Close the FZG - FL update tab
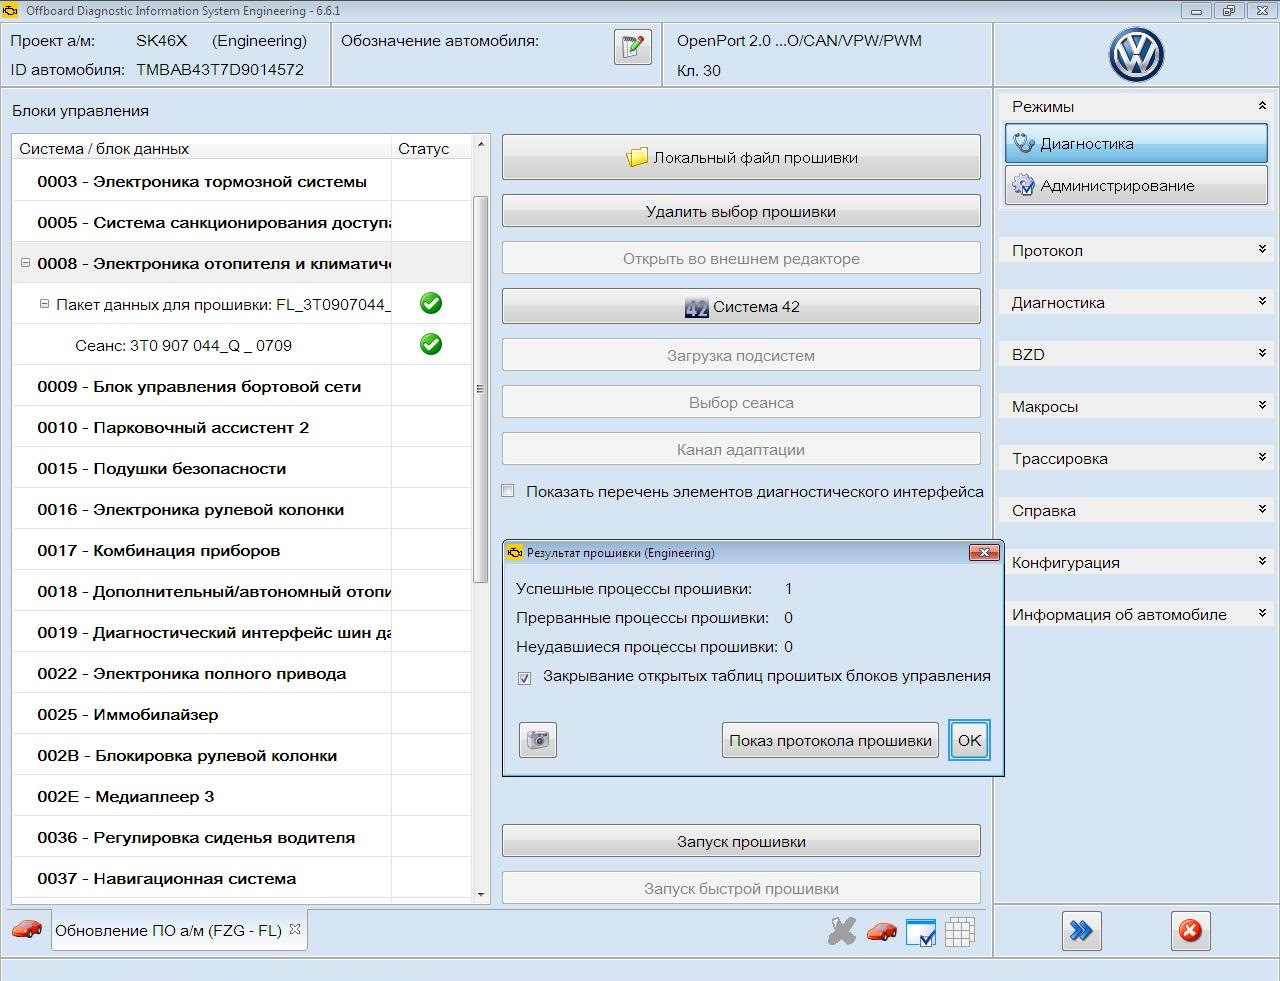Screen dimensions: 1280x981 (295, 929)
